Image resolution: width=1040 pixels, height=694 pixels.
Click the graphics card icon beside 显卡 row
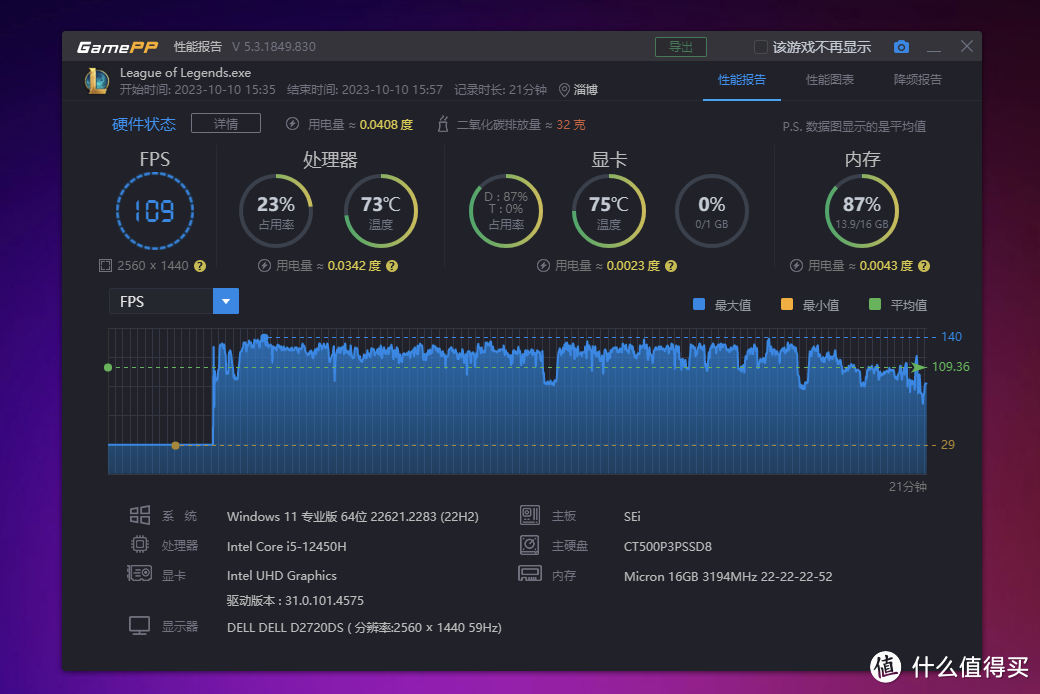[139, 574]
